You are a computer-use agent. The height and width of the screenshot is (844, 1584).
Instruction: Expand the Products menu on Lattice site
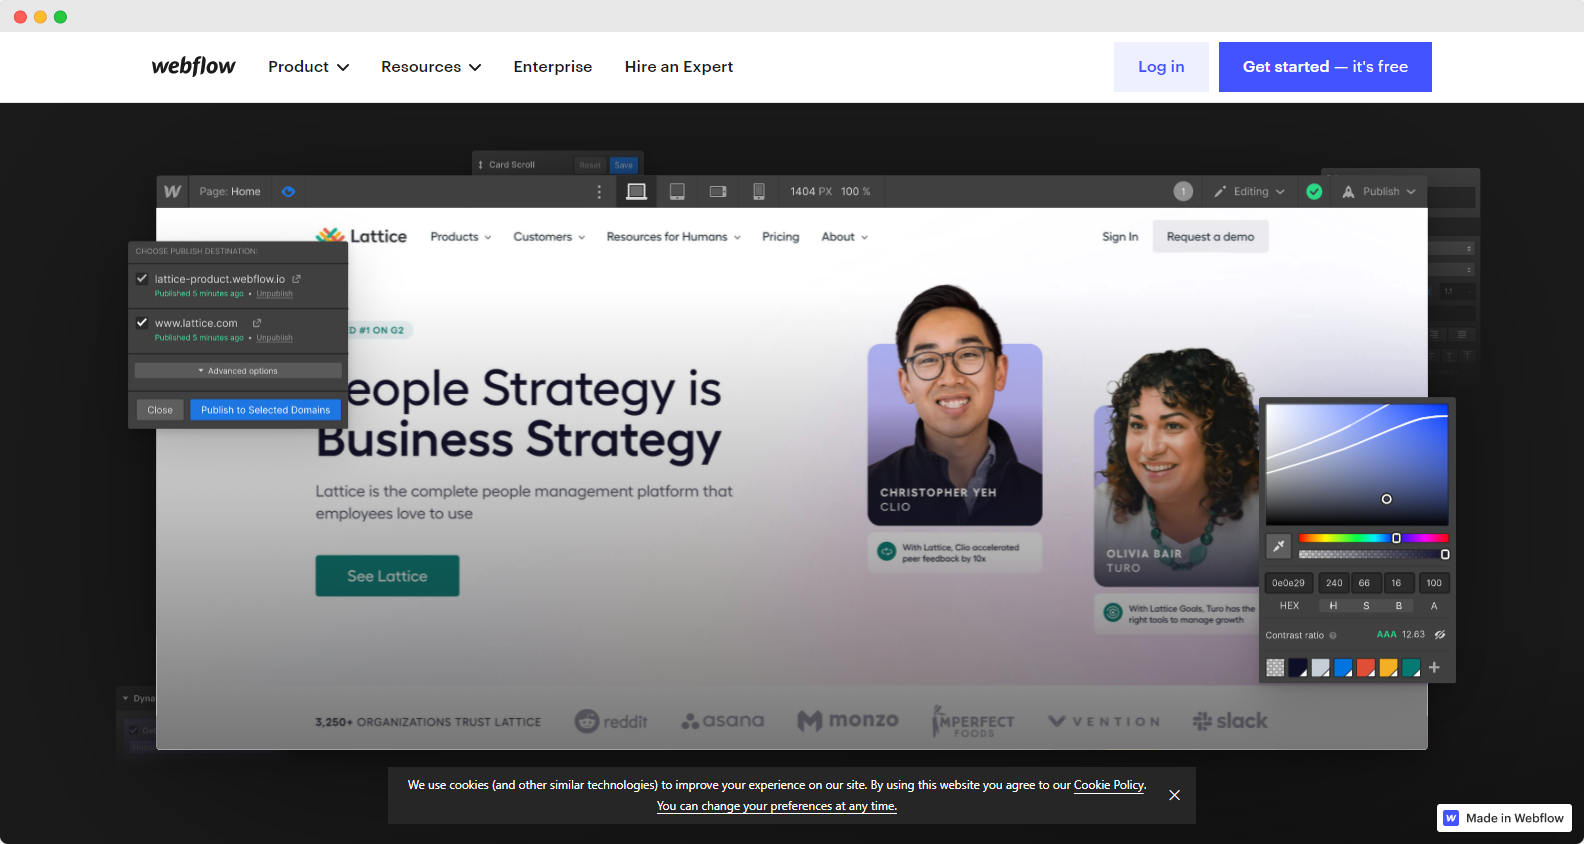click(461, 237)
